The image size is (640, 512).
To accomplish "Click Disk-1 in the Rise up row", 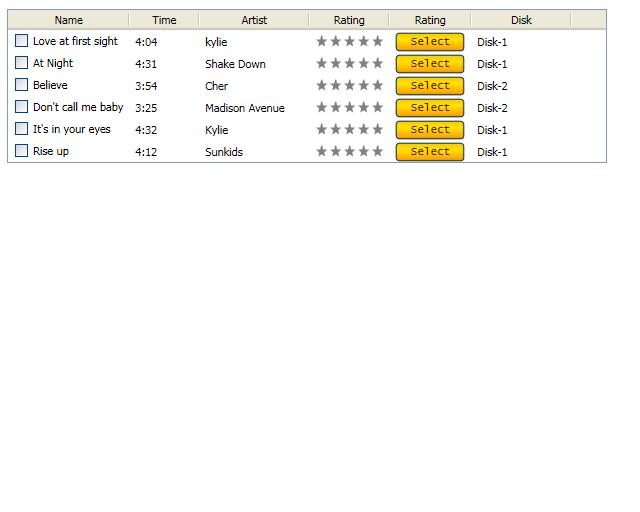I will coord(492,152).
